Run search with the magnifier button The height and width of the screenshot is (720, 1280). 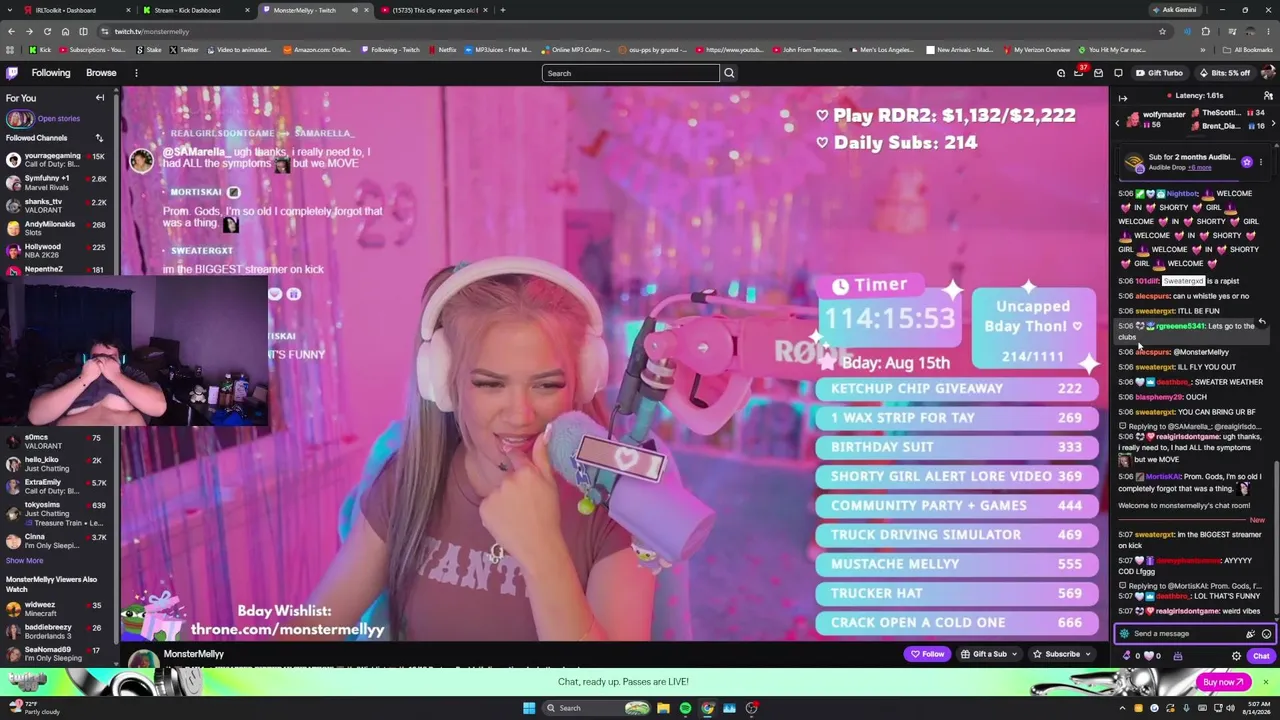tap(729, 73)
